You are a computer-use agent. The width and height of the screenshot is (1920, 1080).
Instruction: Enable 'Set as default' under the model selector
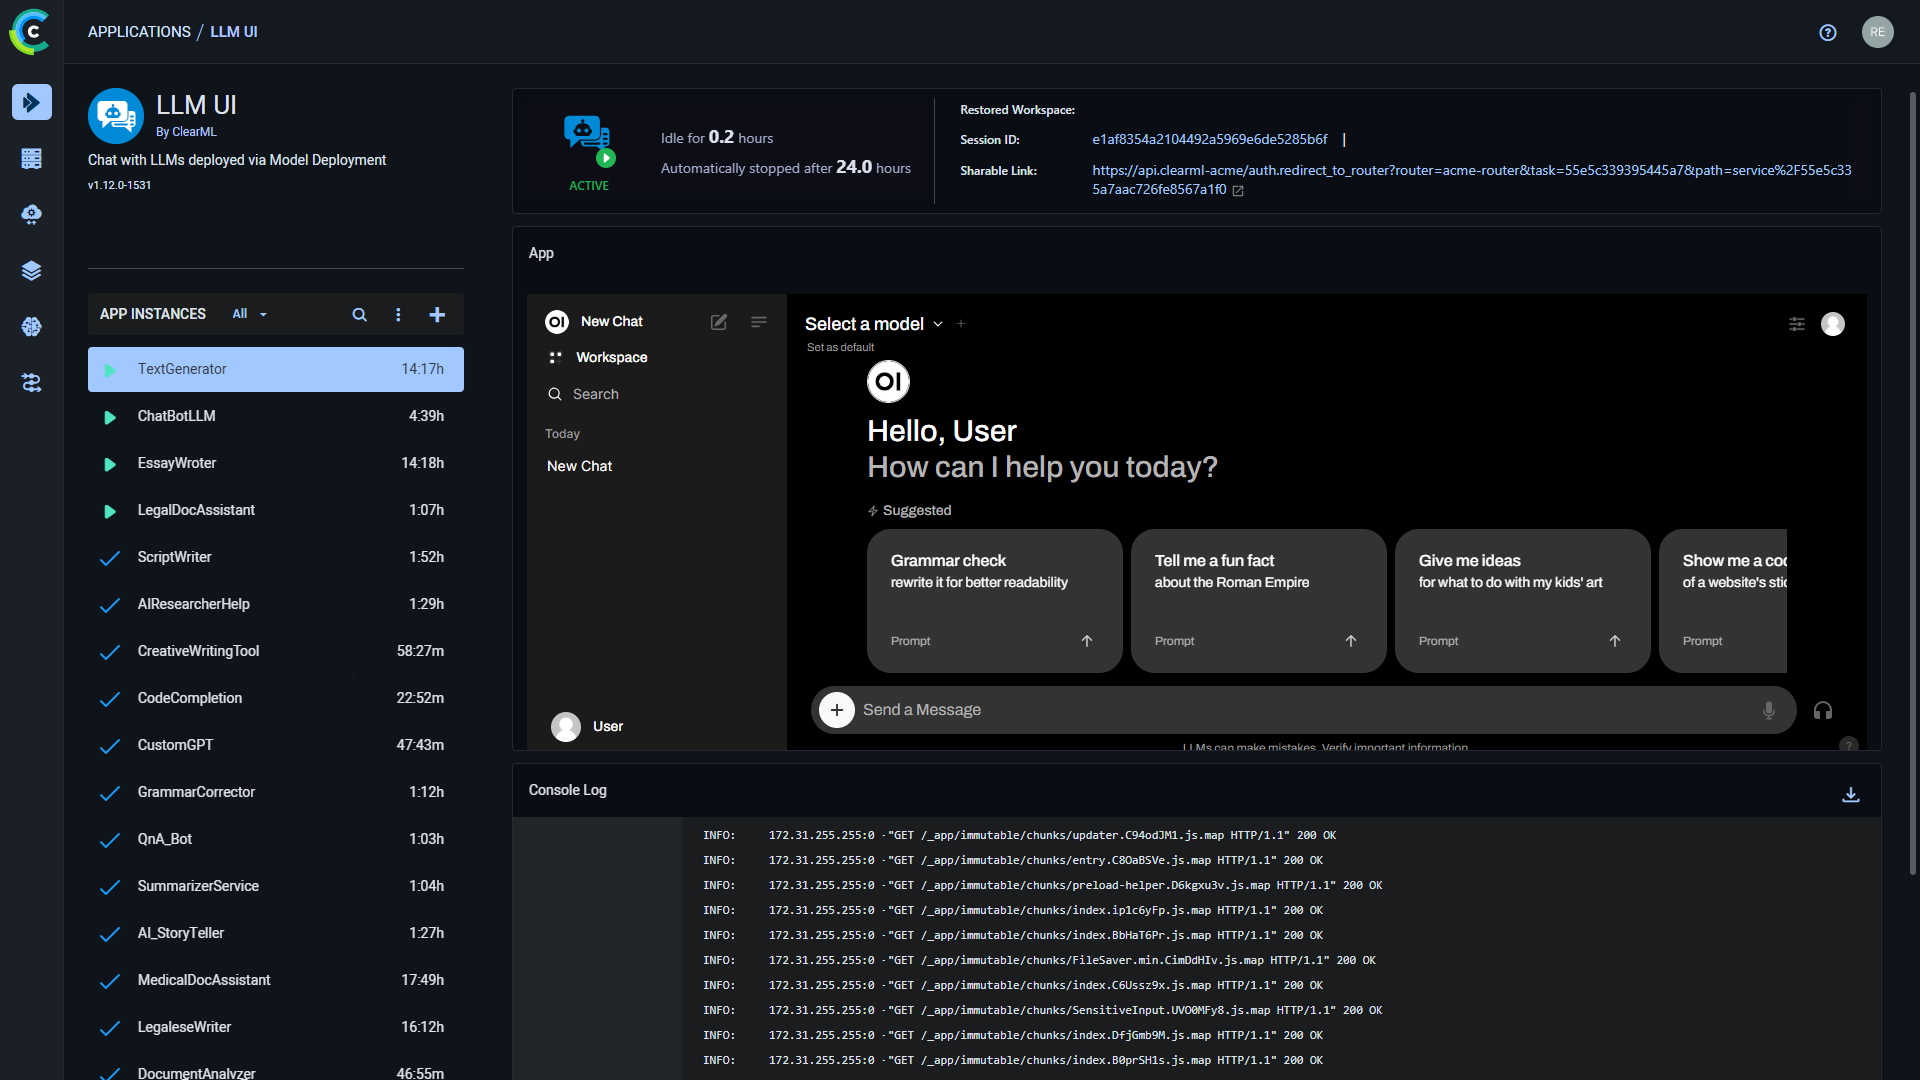click(840, 347)
